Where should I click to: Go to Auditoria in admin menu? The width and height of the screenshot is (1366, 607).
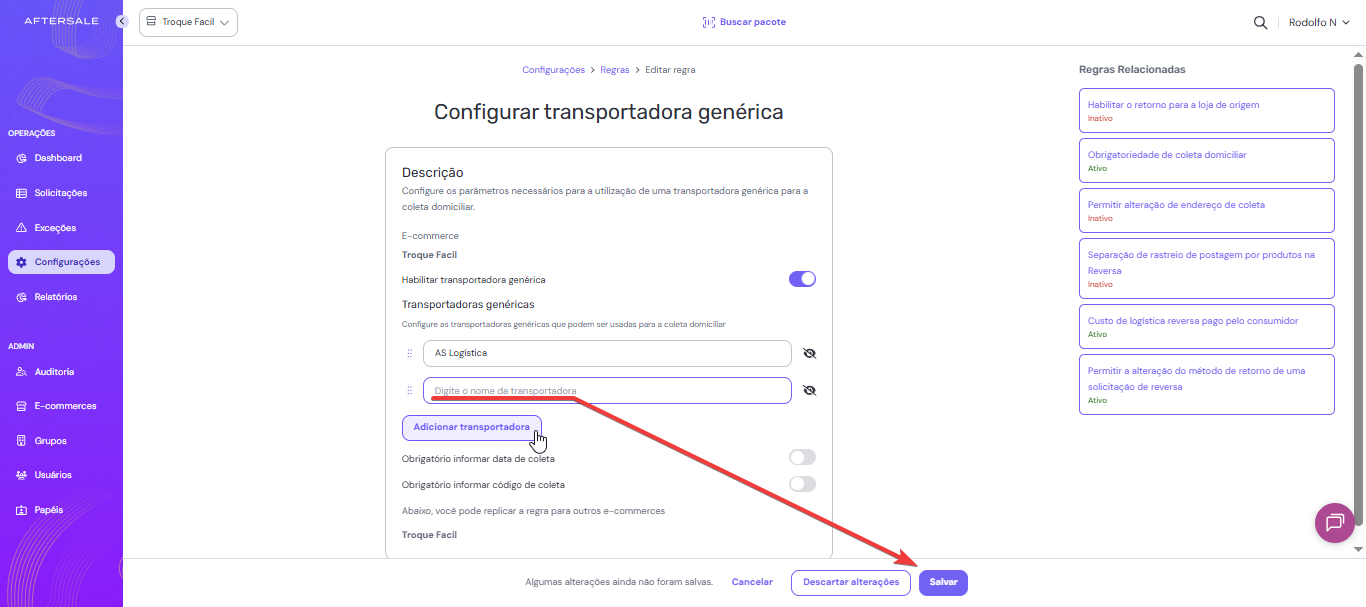pos(54,372)
